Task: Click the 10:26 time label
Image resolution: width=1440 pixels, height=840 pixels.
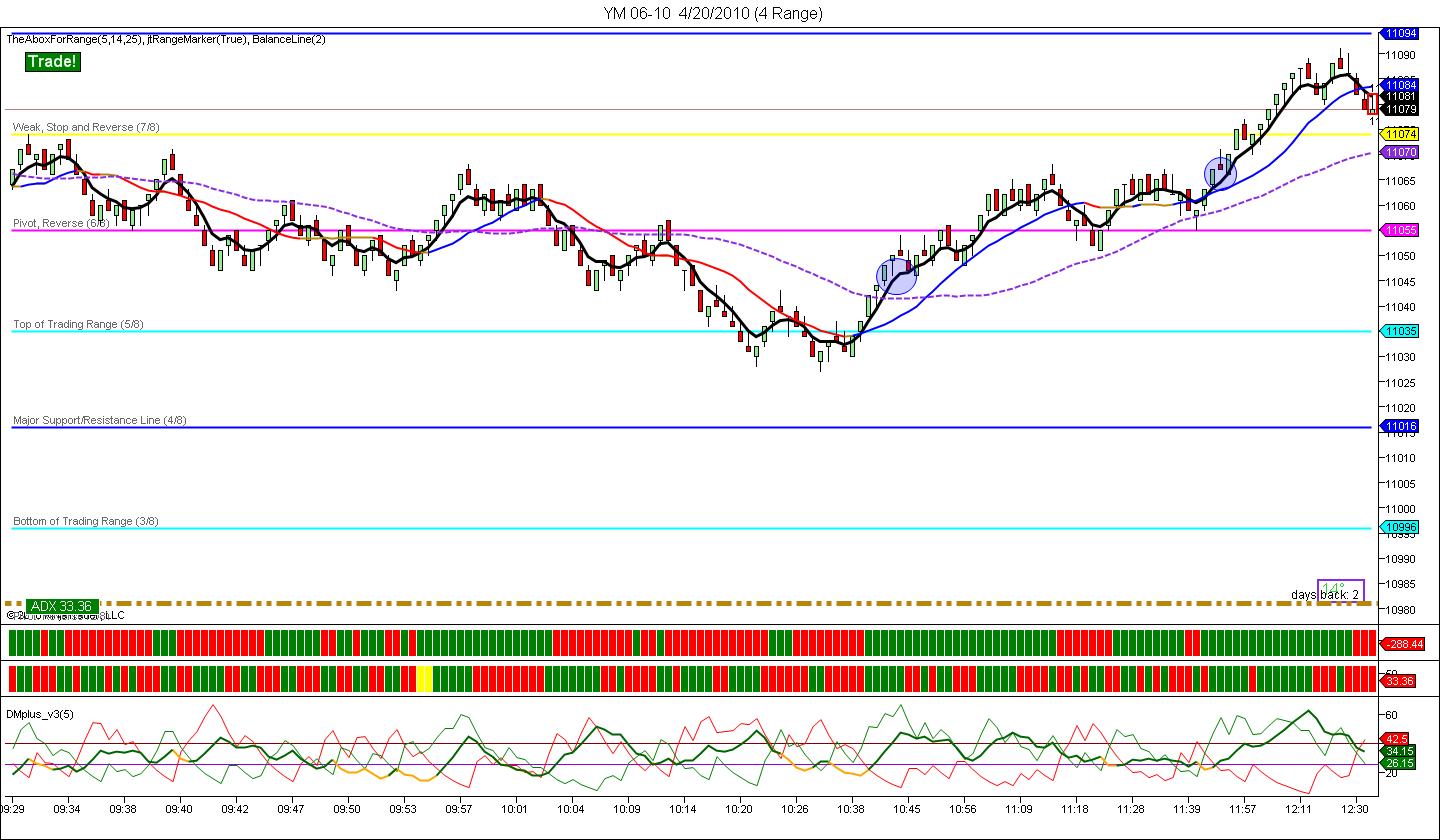Action: (x=795, y=808)
